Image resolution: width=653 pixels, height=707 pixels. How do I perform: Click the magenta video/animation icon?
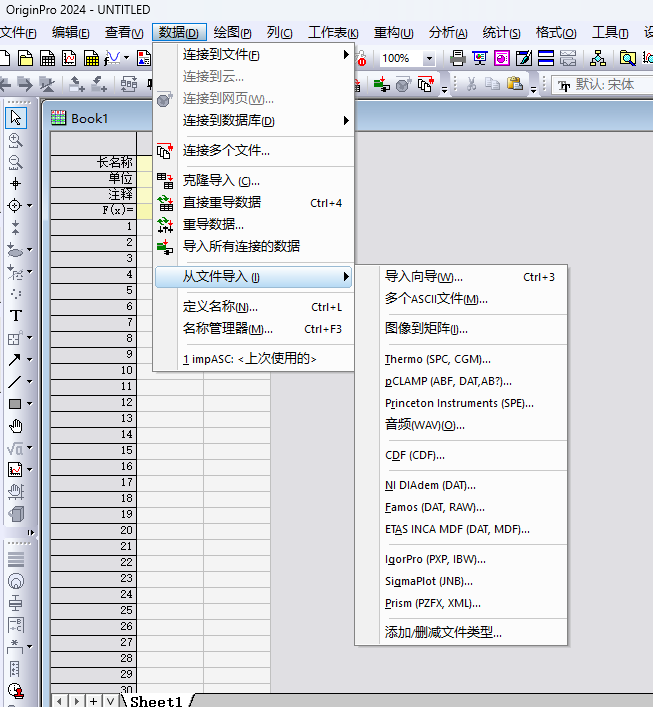(502, 58)
